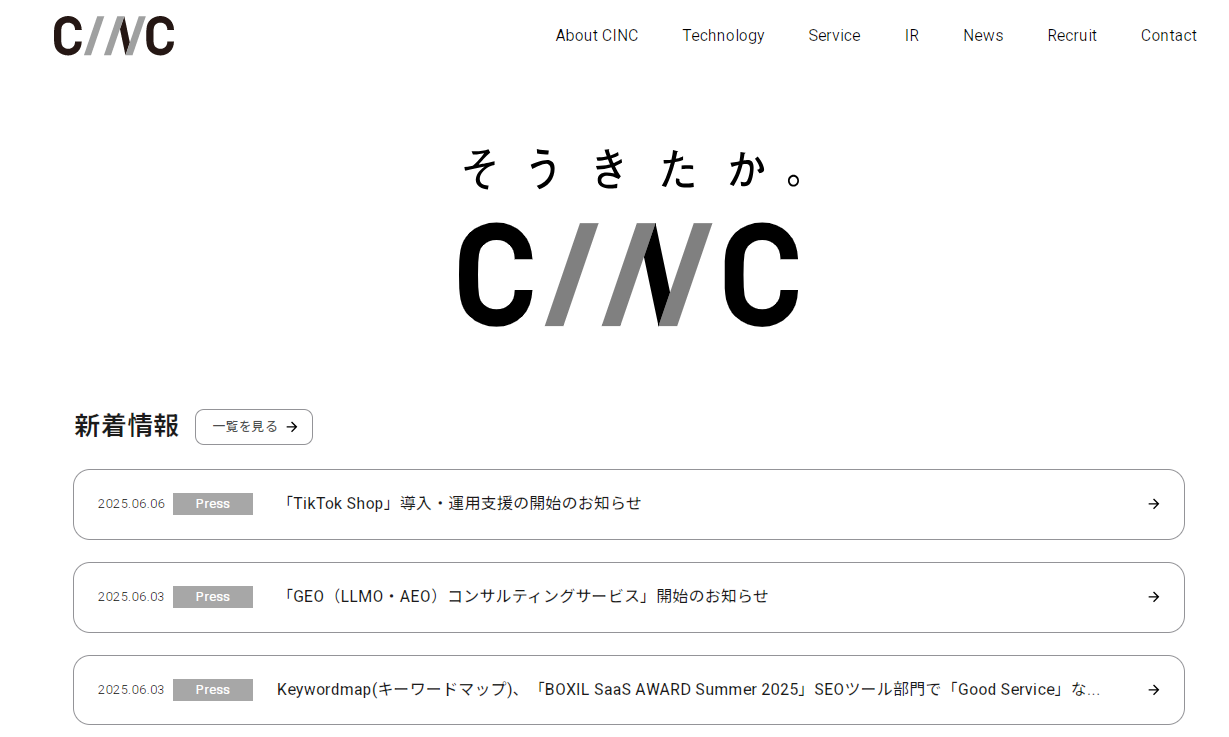Click the arrow inside the 一覧を見る button
The width and height of the screenshot is (1229, 737).
point(292,427)
